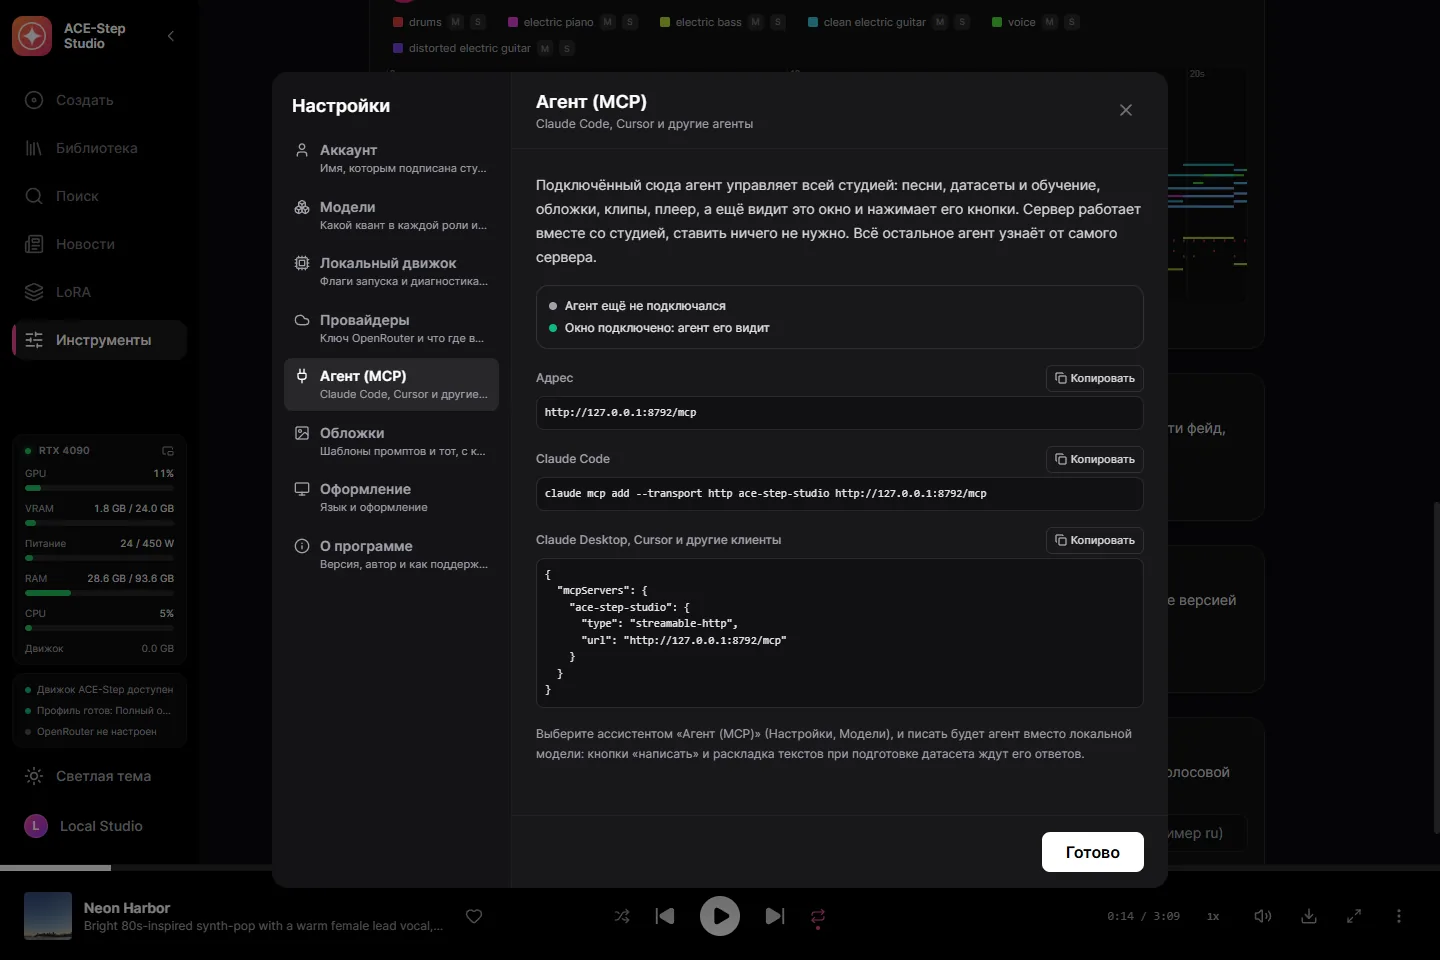Open О программе settings tab
The image size is (1440, 960).
point(391,554)
